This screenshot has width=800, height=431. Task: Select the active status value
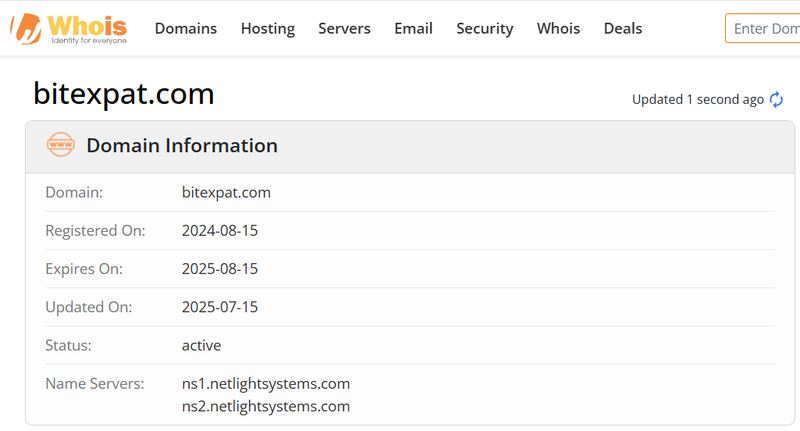202,345
